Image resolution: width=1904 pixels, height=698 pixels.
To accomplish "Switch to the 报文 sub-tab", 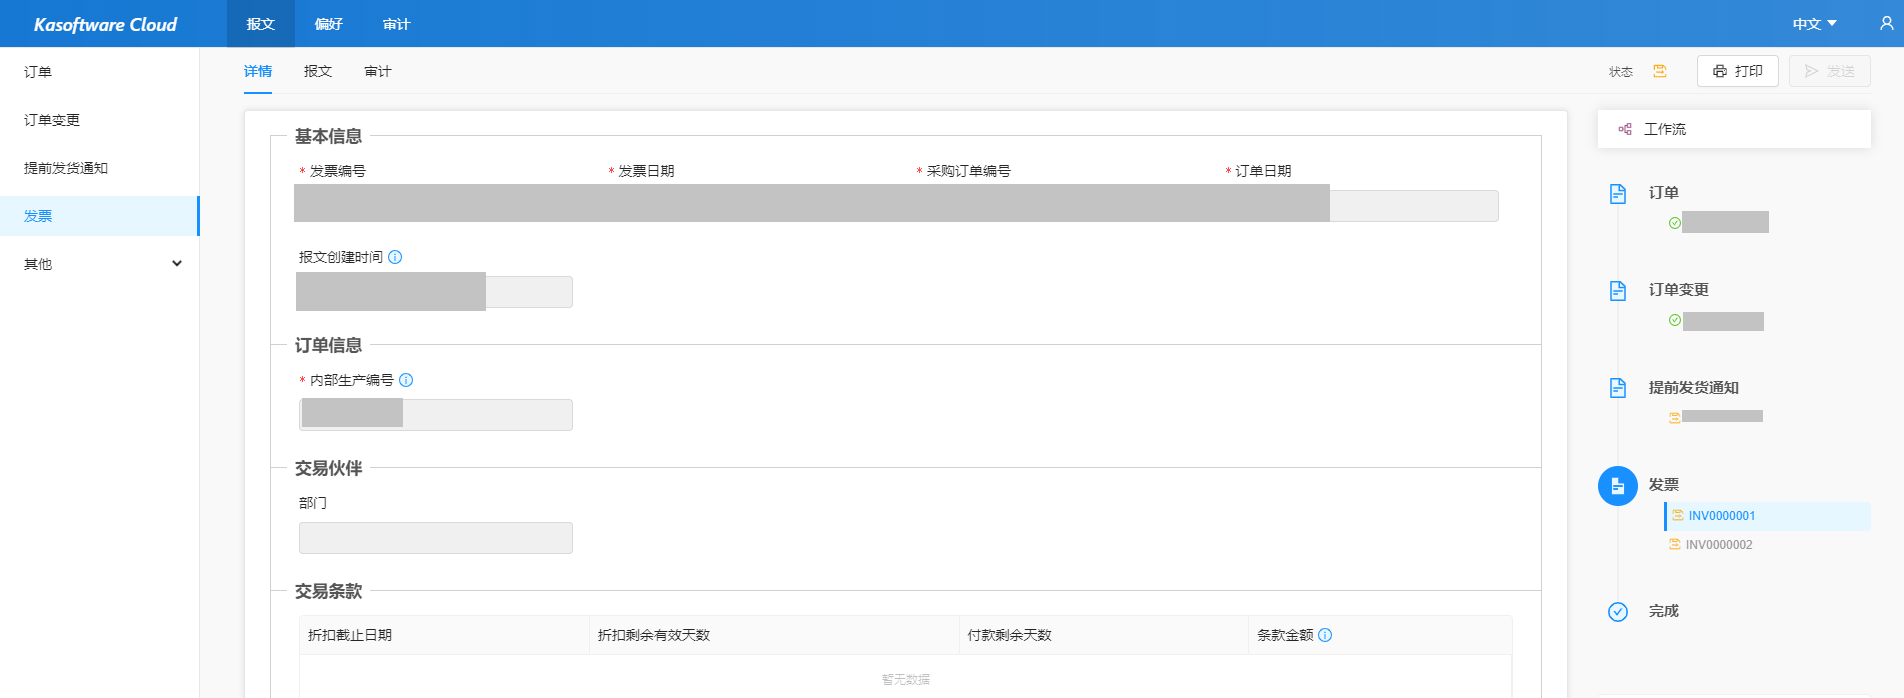I will (x=318, y=71).
